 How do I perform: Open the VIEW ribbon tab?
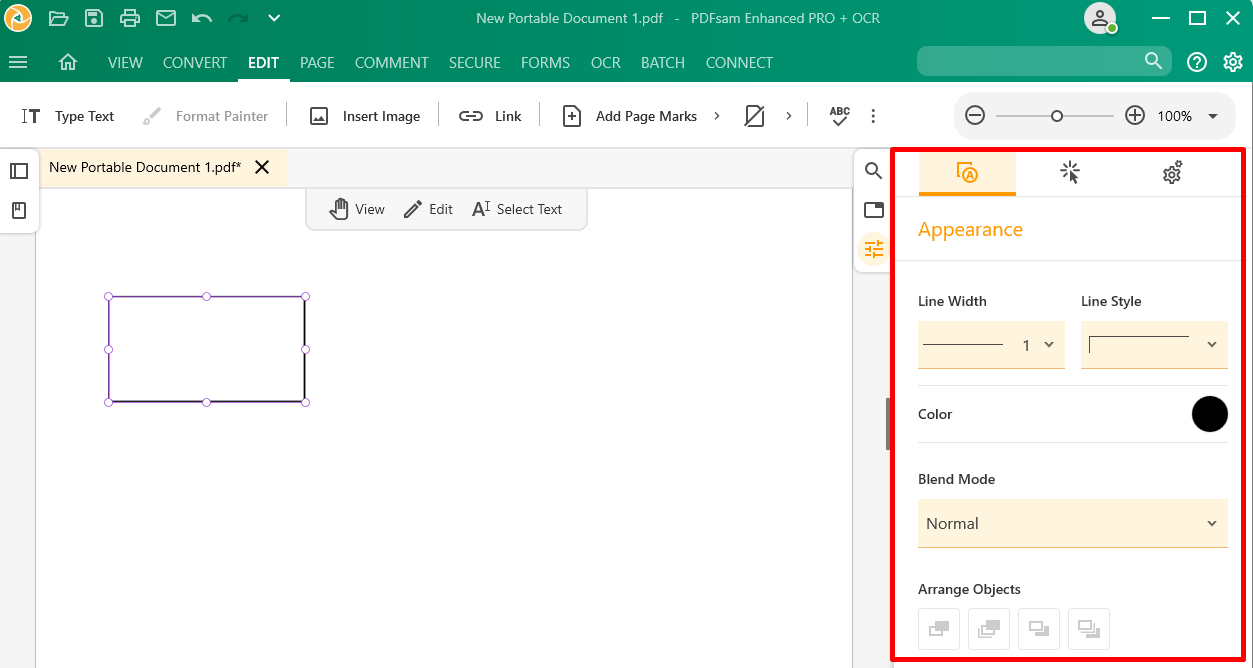[x=125, y=62]
